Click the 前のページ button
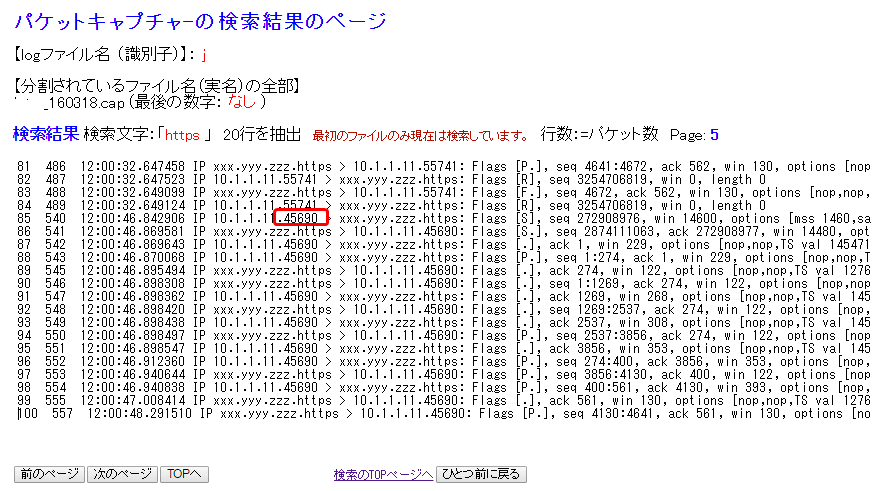Screen dimensions: 877x491 click(x=47, y=473)
